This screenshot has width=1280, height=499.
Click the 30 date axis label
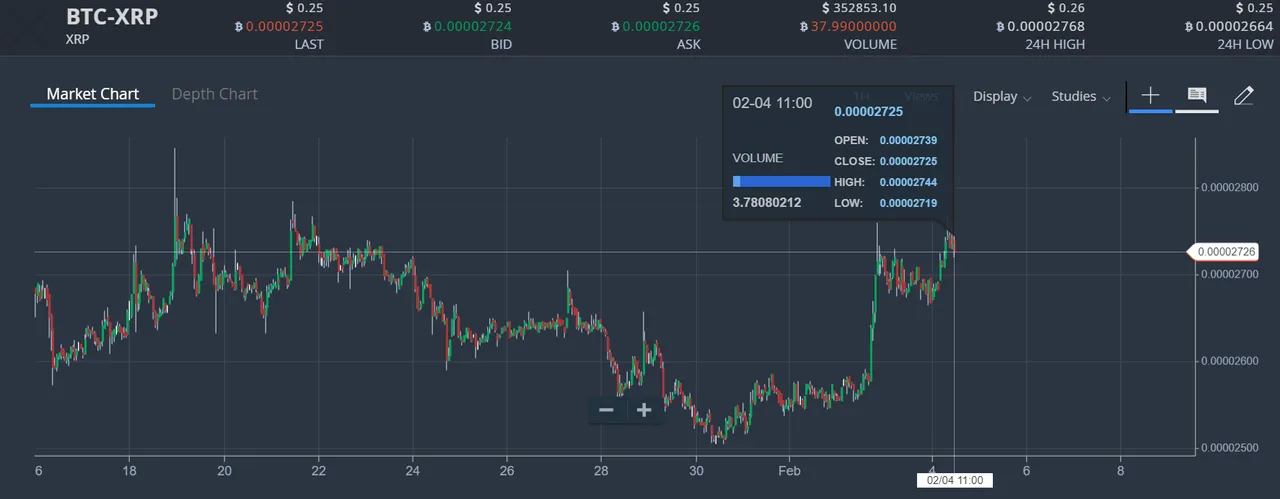696,470
